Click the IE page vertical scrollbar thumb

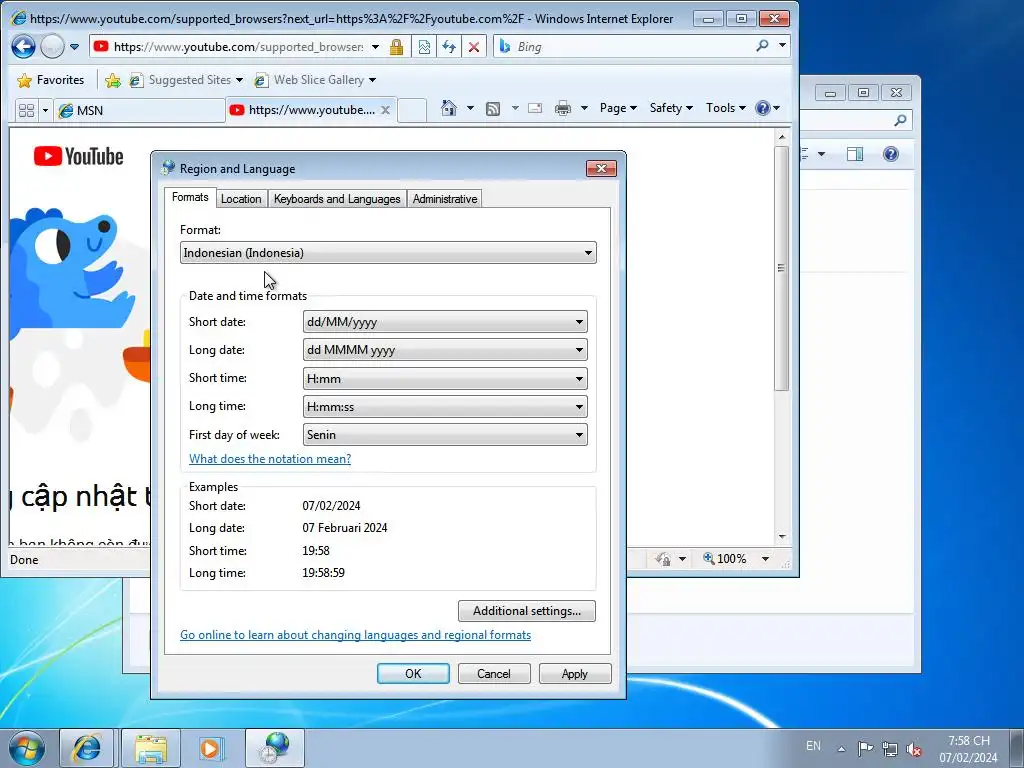[781, 268]
